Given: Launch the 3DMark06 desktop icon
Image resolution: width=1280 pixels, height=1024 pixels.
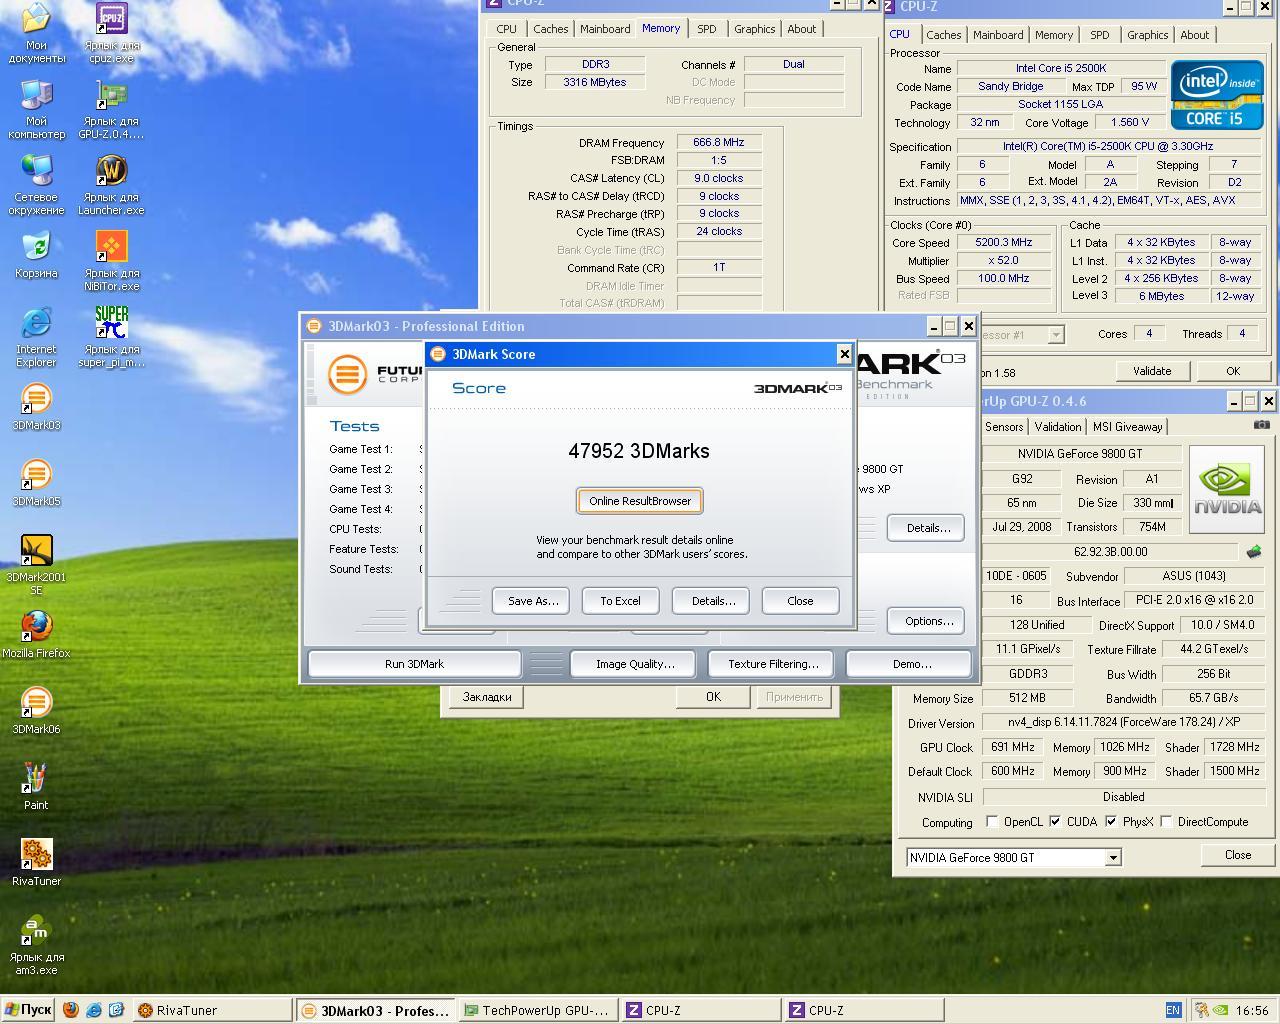Looking at the screenshot, I should 36,712.
